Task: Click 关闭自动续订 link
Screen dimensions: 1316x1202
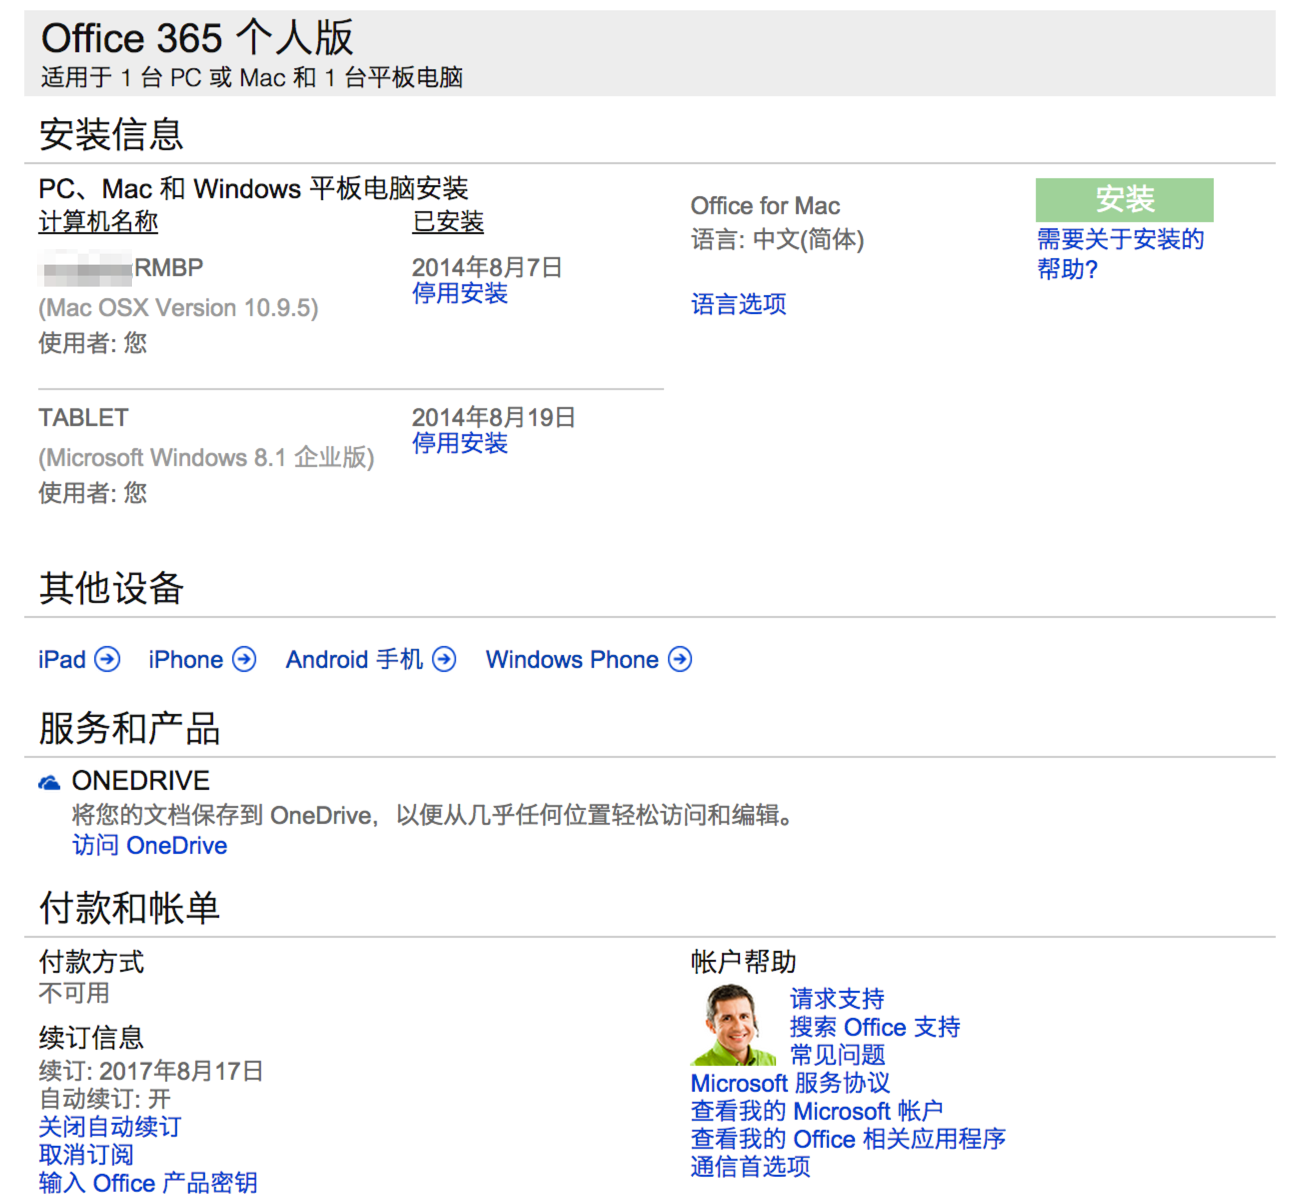Action: (110, 1127)
